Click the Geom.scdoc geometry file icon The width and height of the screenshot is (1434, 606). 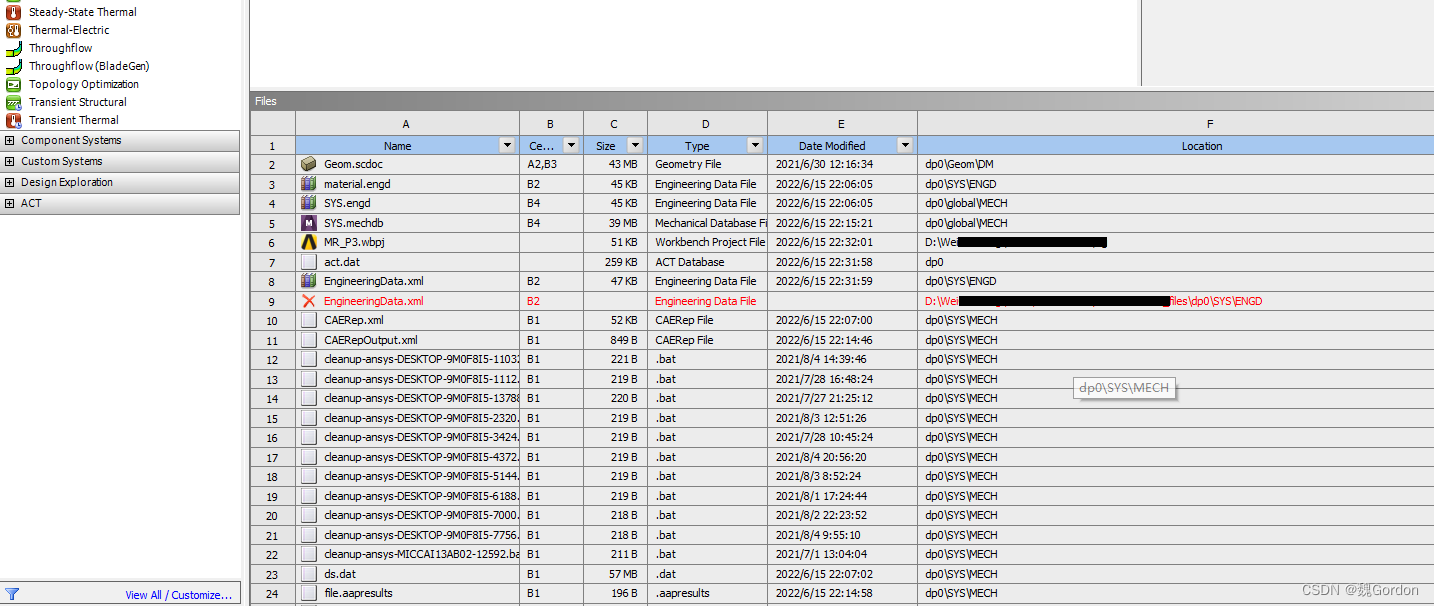click(x=309, y=164)
